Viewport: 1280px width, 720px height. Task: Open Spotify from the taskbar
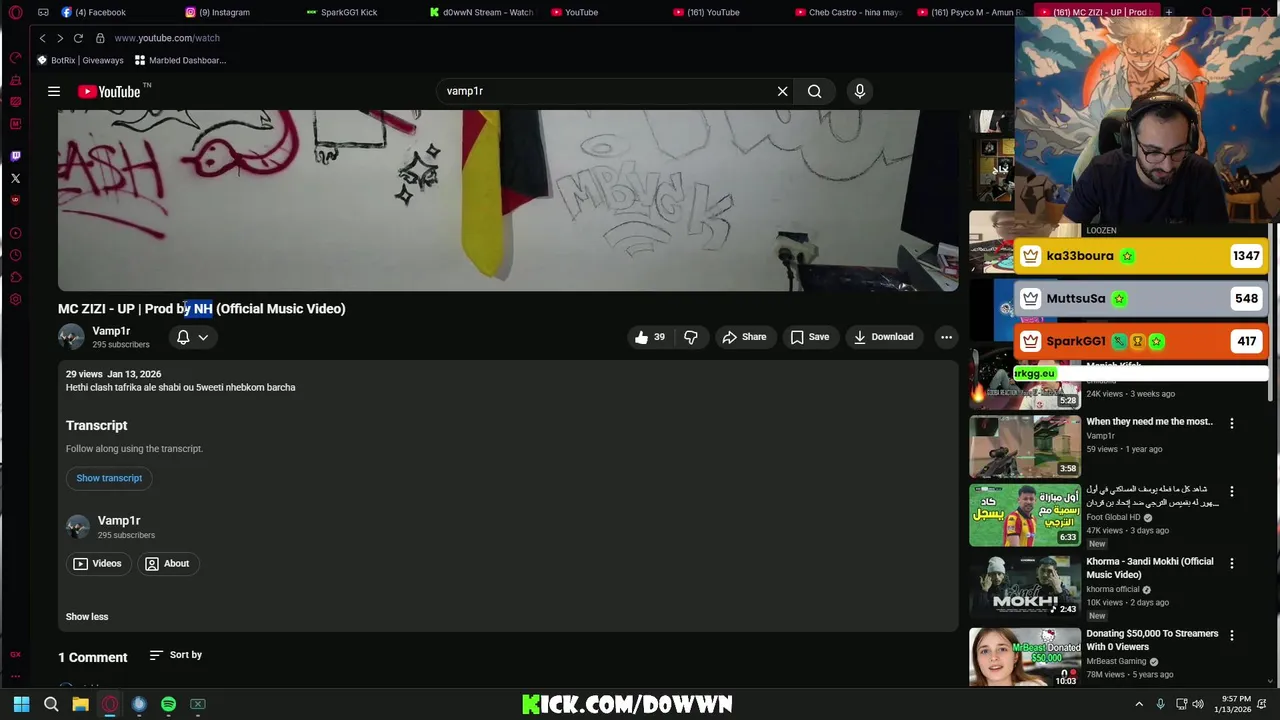coord(168,704)
